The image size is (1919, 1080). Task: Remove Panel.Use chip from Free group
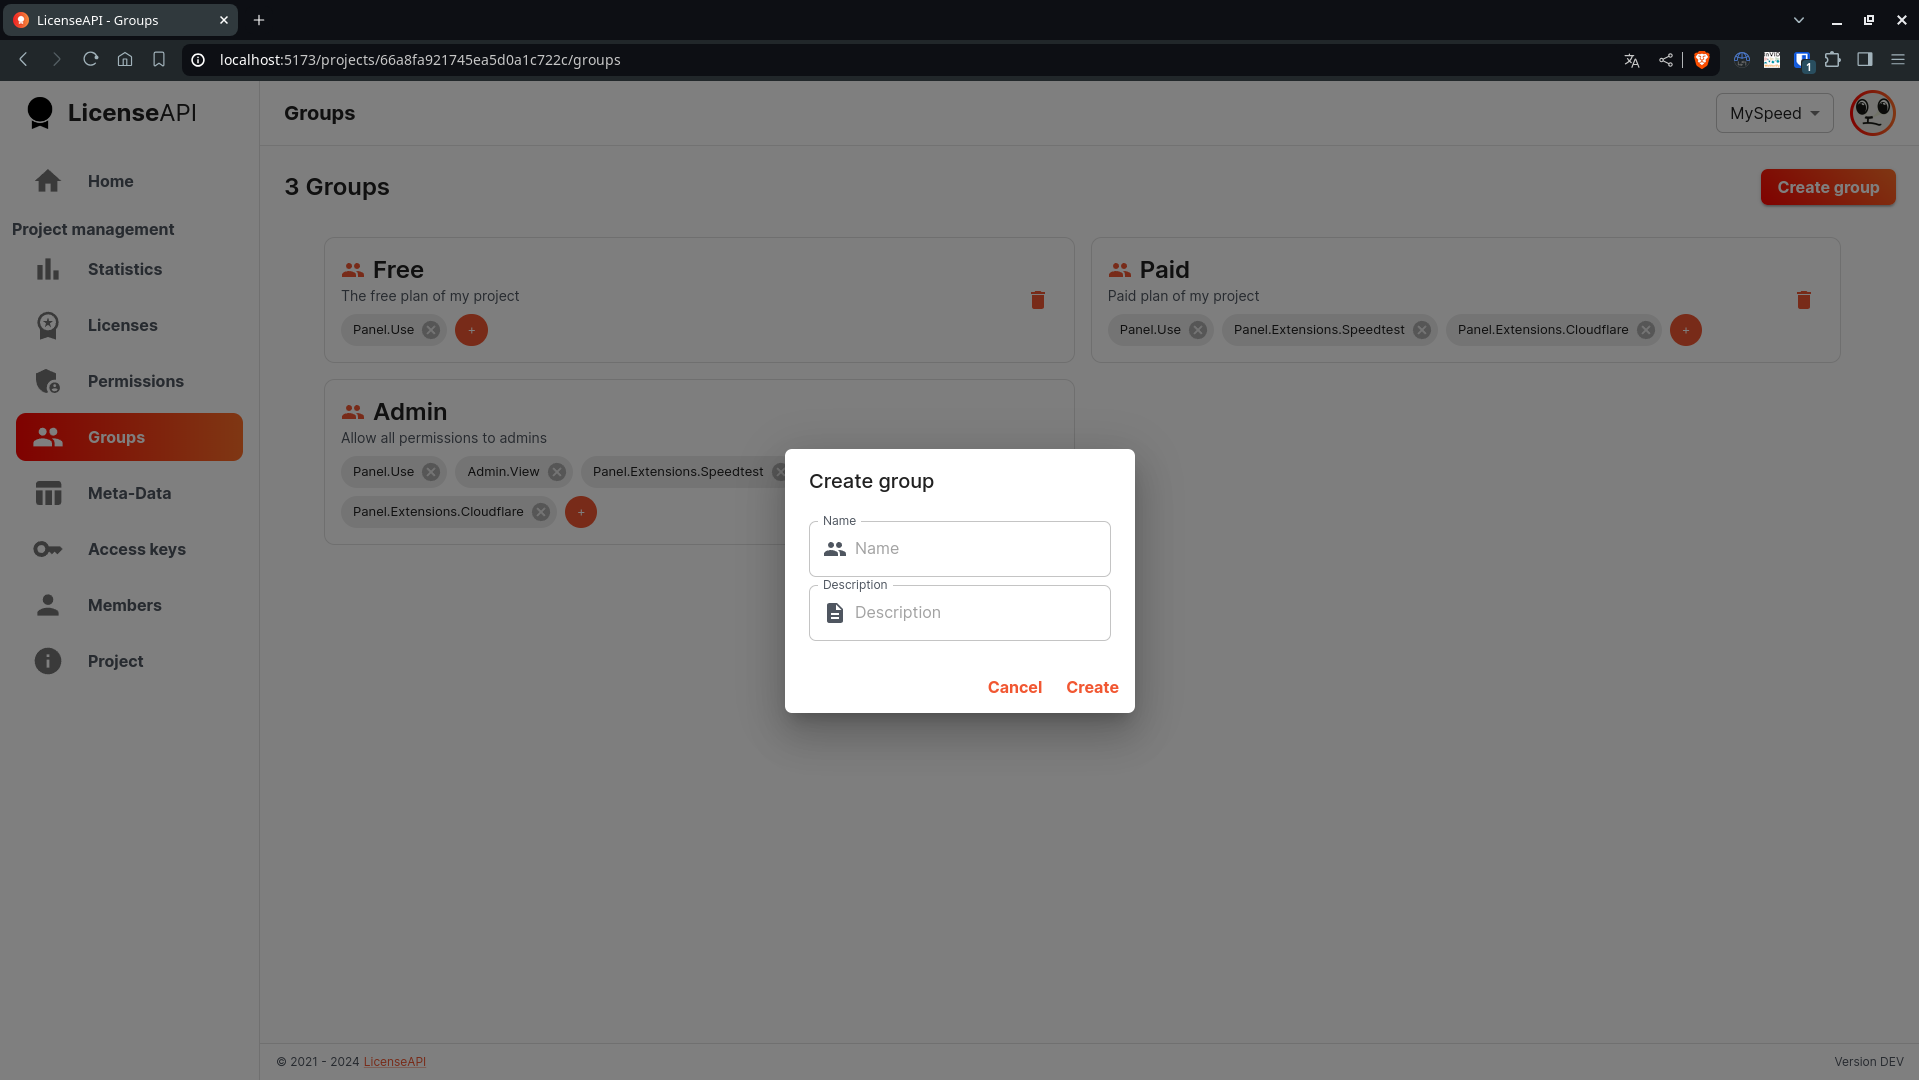click(x=431, y=330)
